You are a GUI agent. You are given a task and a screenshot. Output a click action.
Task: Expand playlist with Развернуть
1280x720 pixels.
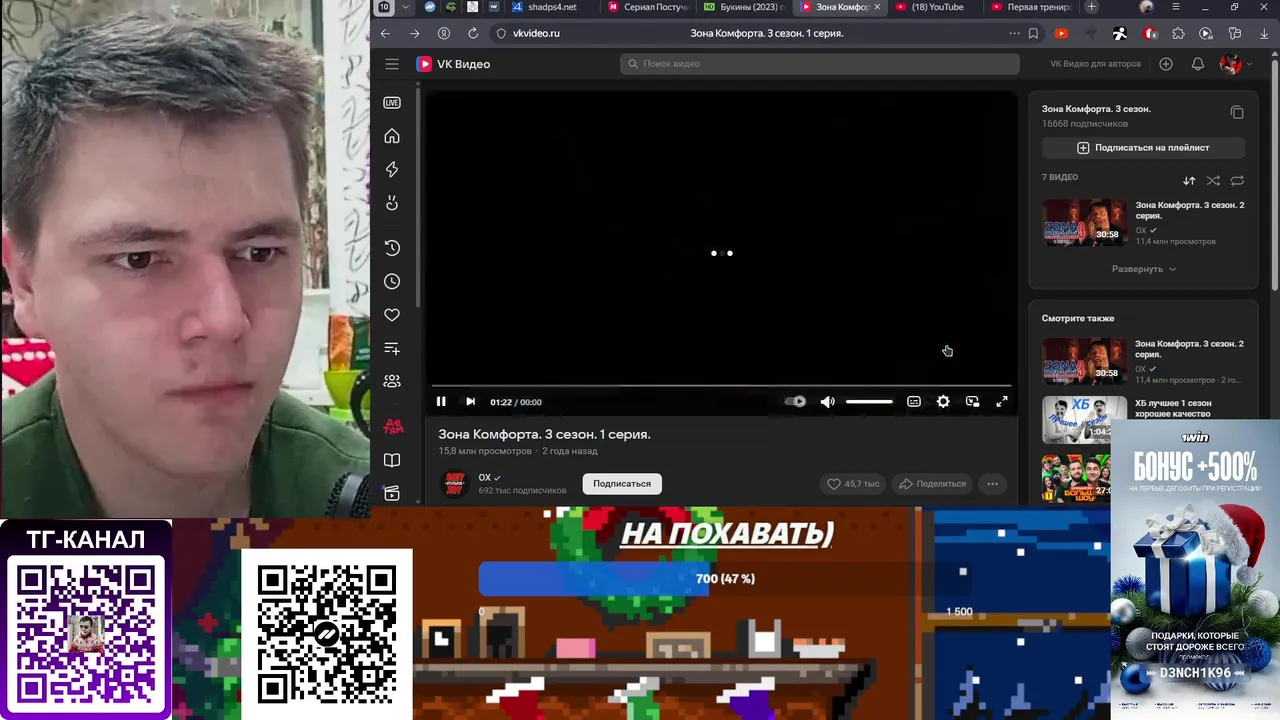tap(1143, 269)
